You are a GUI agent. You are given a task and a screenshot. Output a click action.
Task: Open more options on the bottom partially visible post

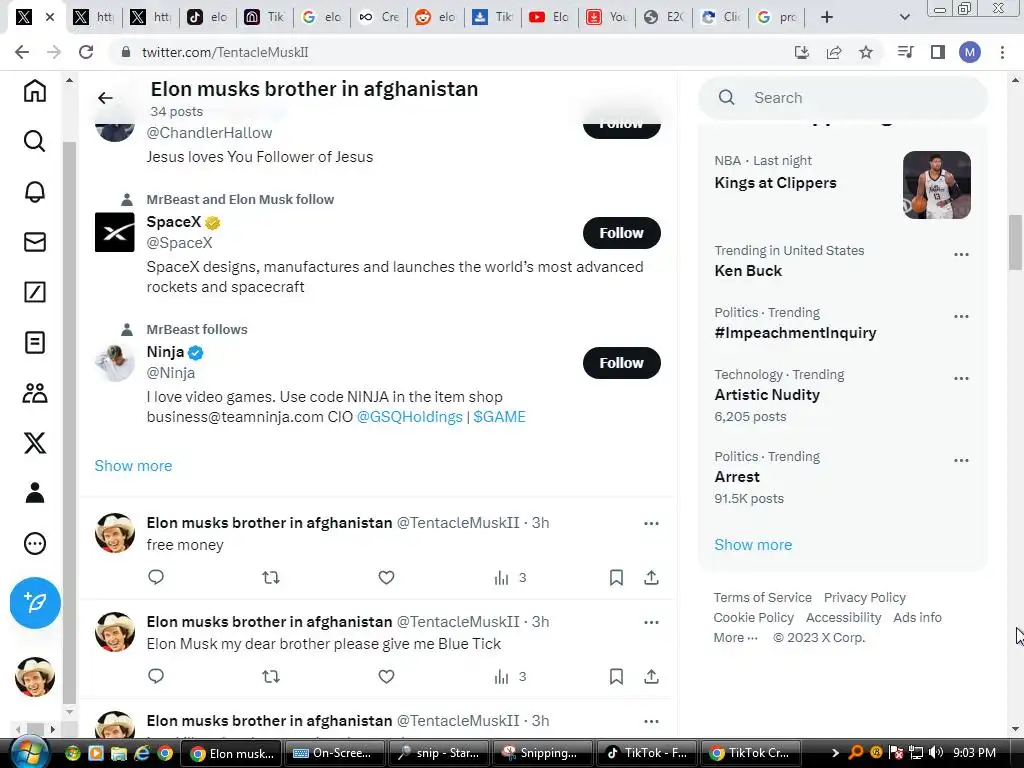pyautogui.click(x=651, y=722)
